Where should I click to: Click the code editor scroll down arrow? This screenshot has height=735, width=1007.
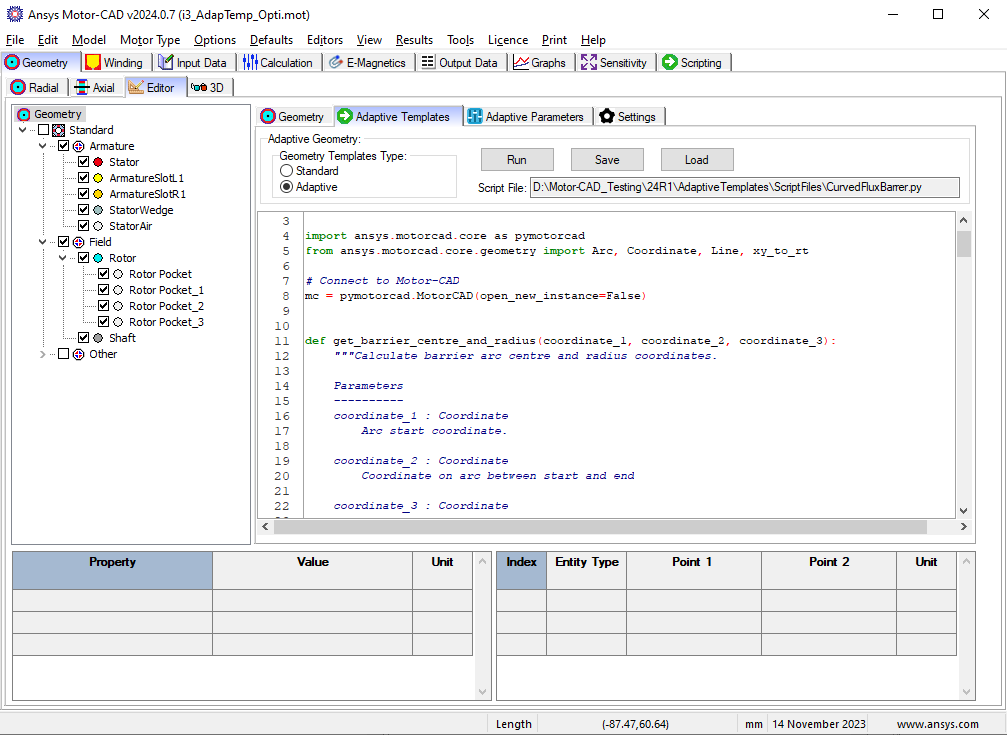(x=963, y=511)
